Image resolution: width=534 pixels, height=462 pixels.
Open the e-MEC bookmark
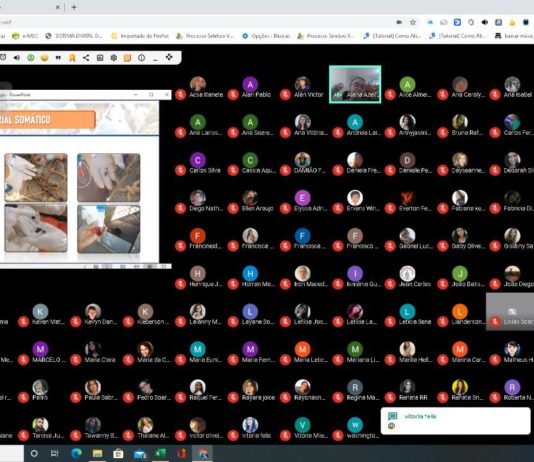pos(25,36)
